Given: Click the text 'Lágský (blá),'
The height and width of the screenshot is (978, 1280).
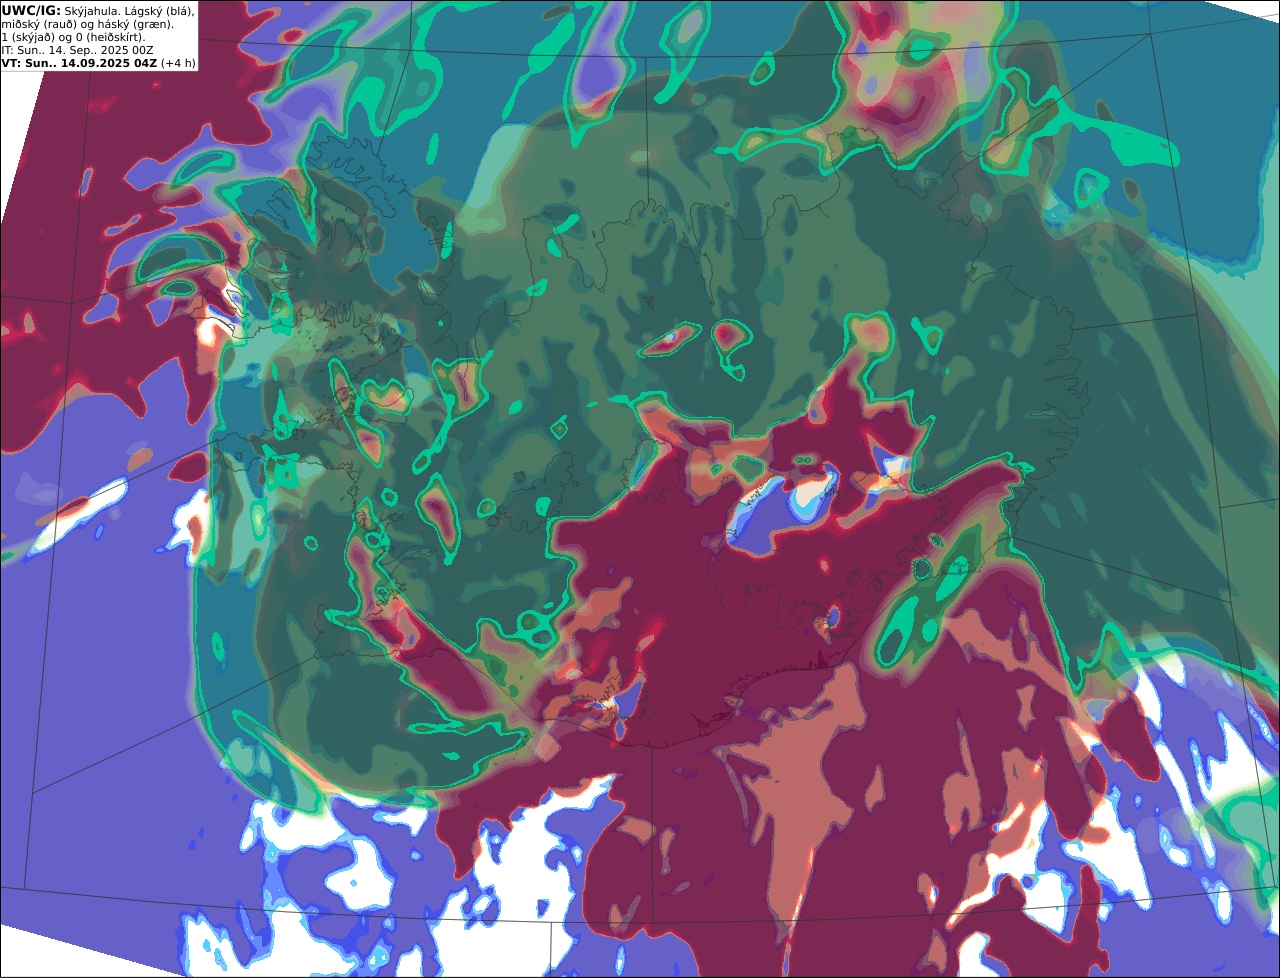Looking at the screenshot, I should tap(159, 11).
